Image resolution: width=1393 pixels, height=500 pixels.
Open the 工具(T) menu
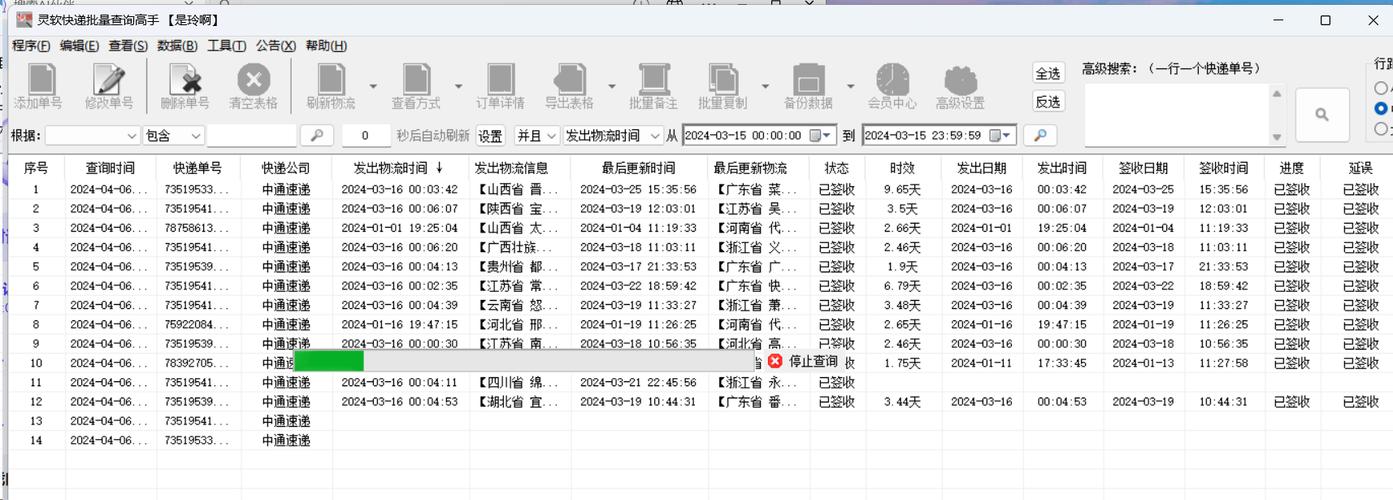[x=227, y=46]
